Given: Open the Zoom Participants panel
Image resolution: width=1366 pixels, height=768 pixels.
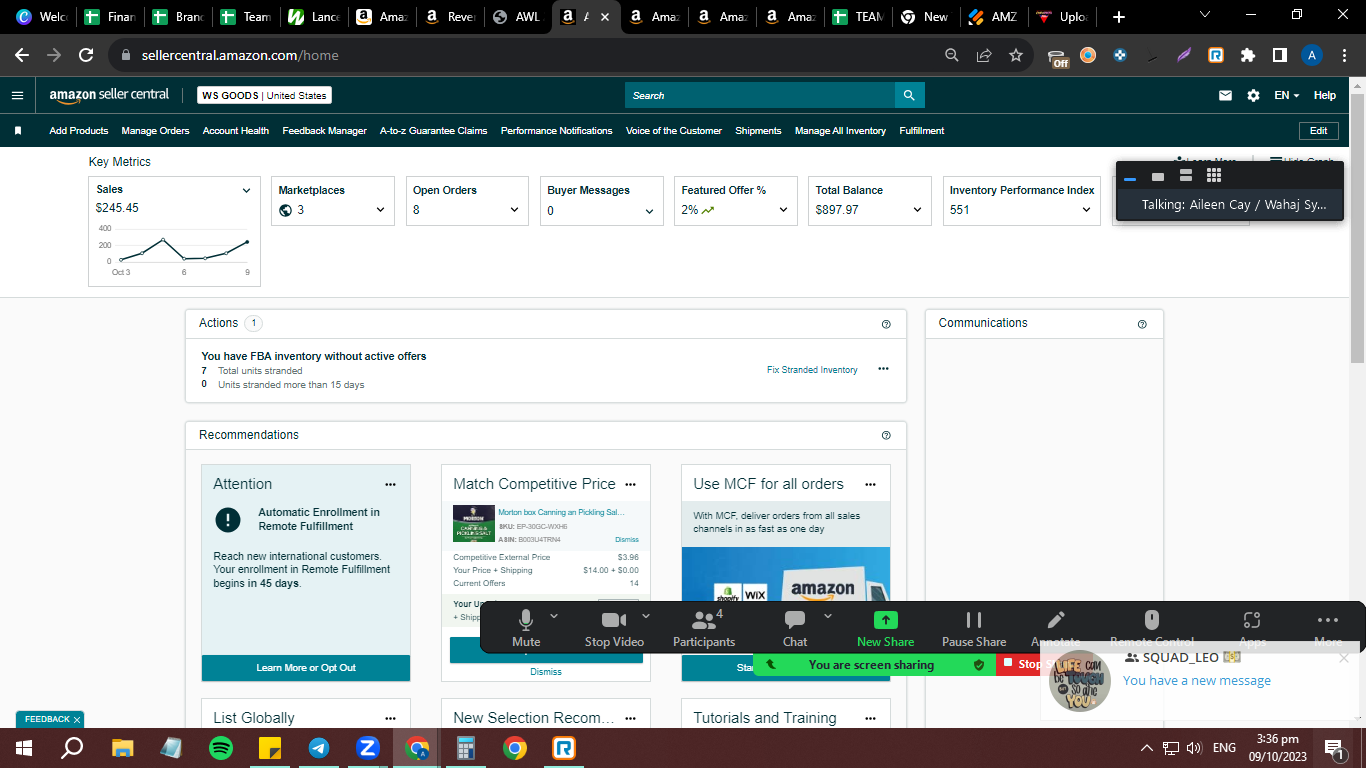Looking at the screenshot, I should click(x=704, y=628).
